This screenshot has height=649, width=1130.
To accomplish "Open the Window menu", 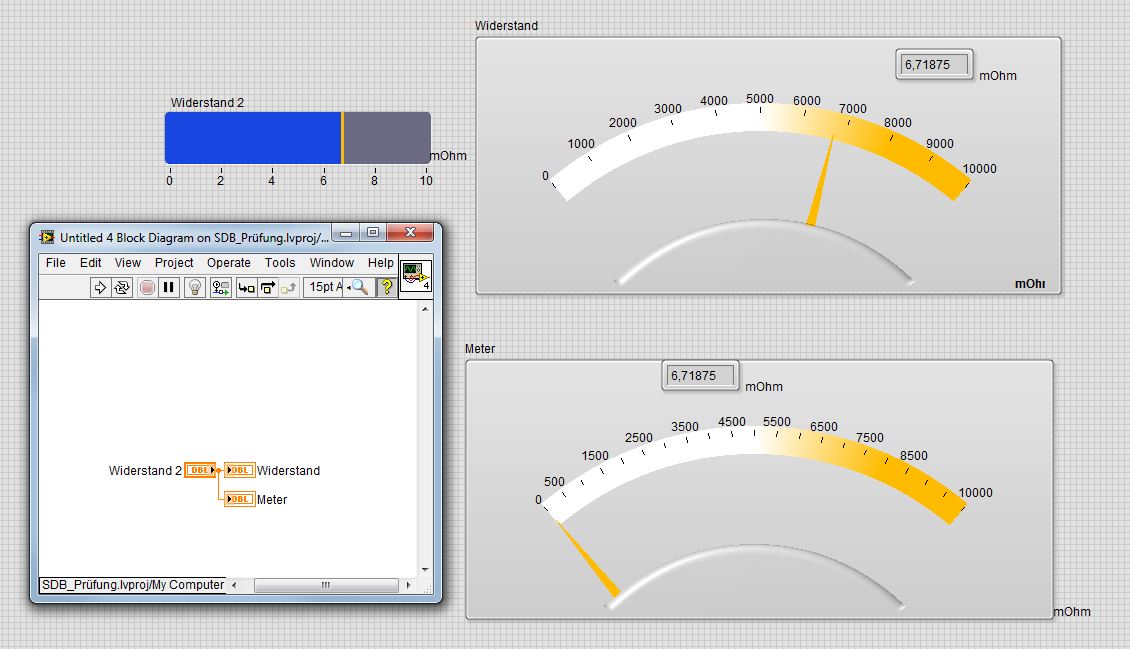I will [332, 263].
